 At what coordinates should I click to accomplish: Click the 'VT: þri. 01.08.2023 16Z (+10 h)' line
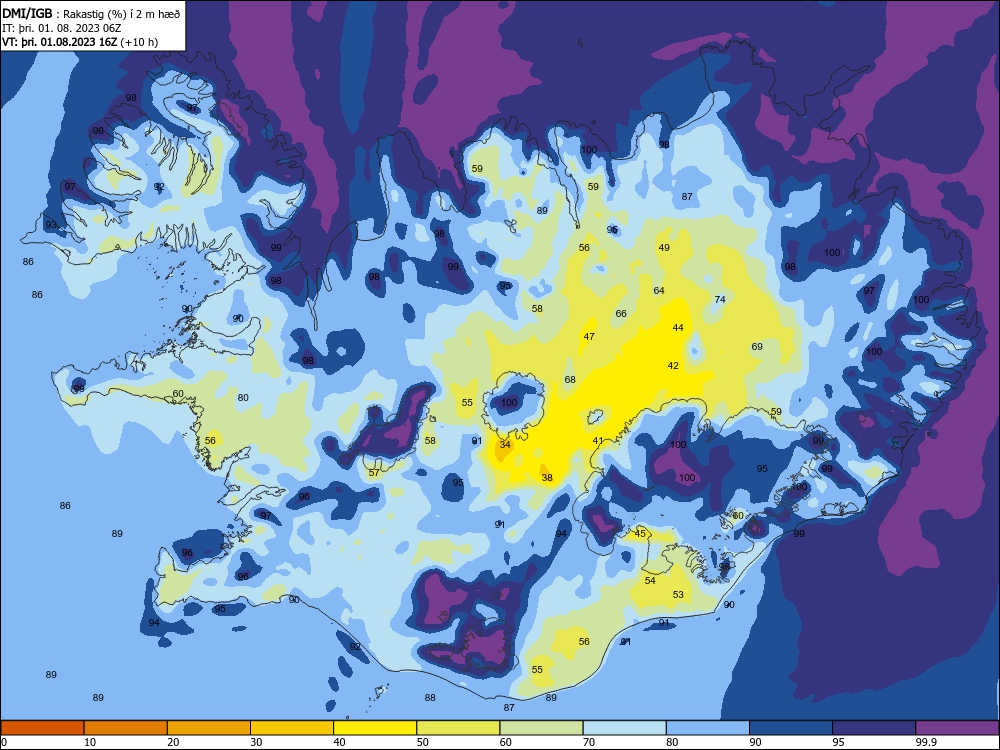coord(80,42)
